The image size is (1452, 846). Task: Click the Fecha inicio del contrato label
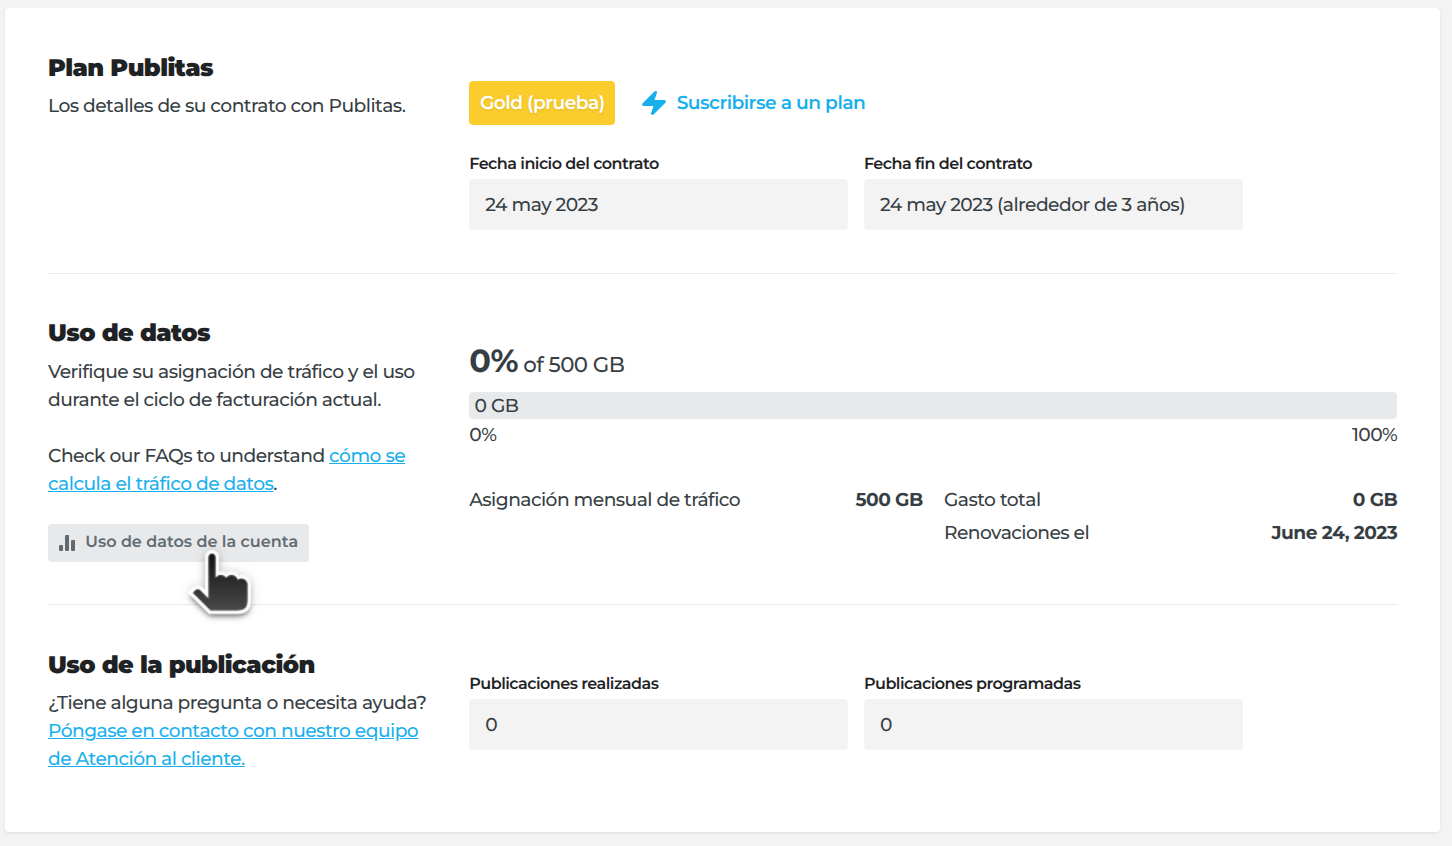564,164
